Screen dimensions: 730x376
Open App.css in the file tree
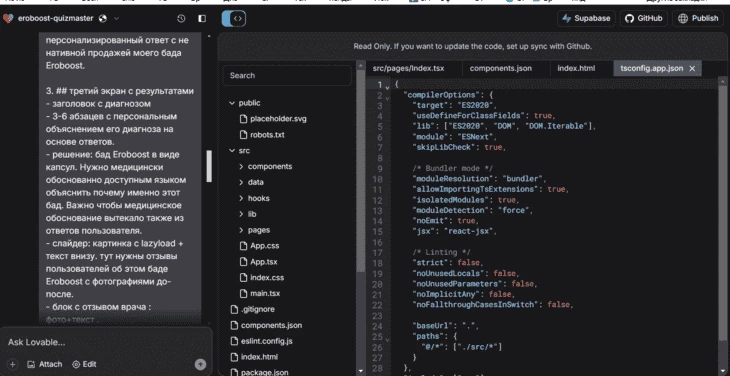264,246
